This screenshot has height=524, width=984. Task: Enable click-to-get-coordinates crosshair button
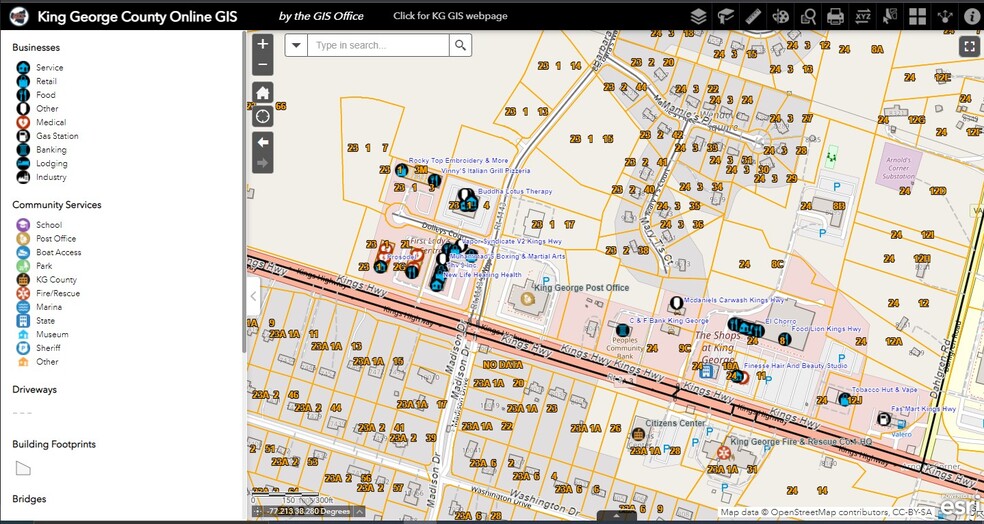pyautogui.click(x=258, y=511)
